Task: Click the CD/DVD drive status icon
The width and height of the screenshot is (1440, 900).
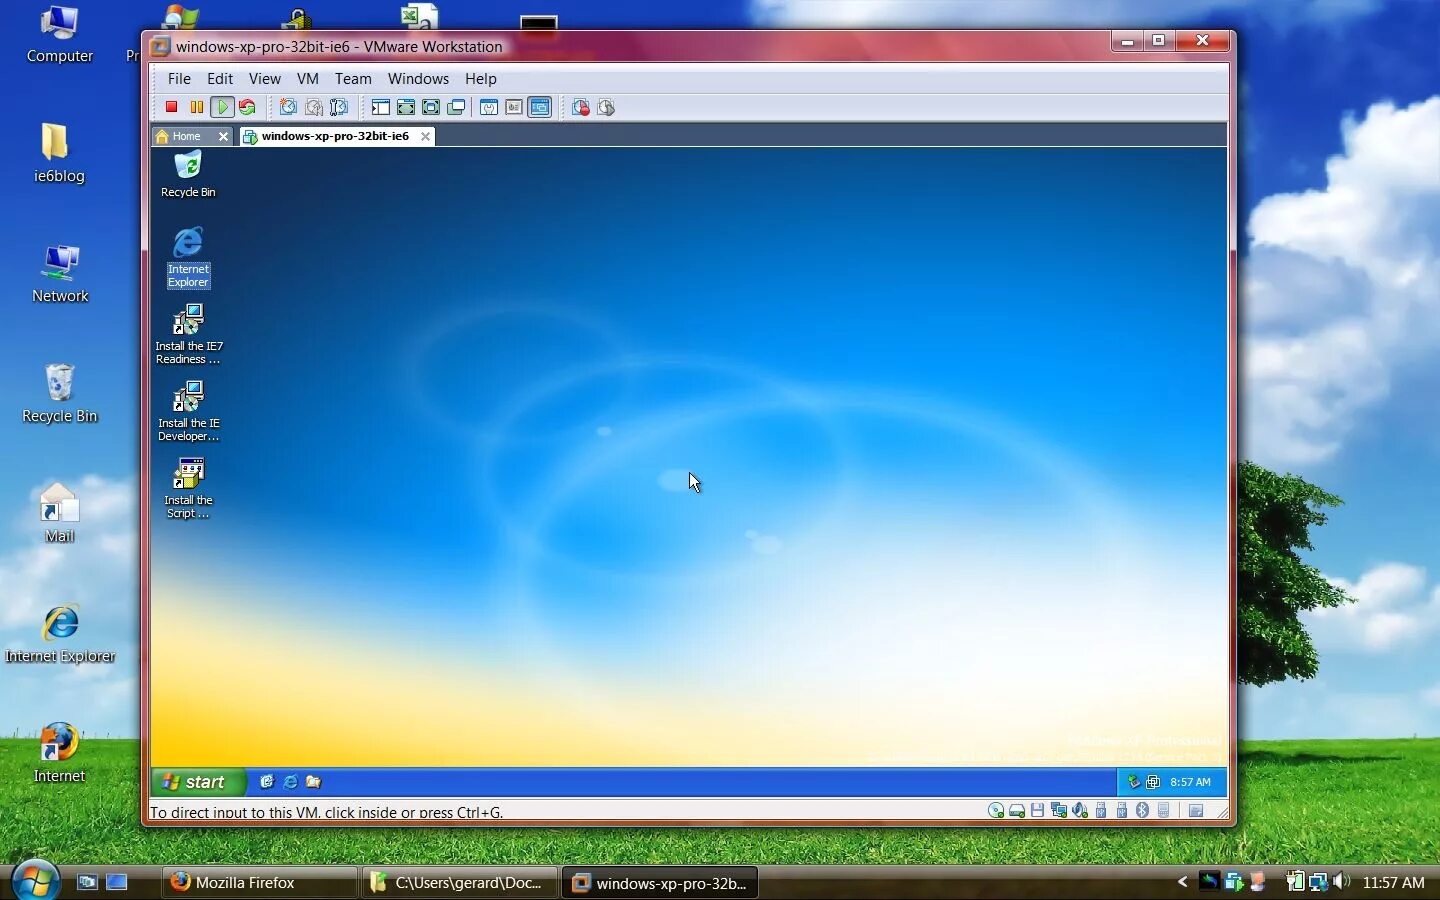Action: (x=996, y=811)
